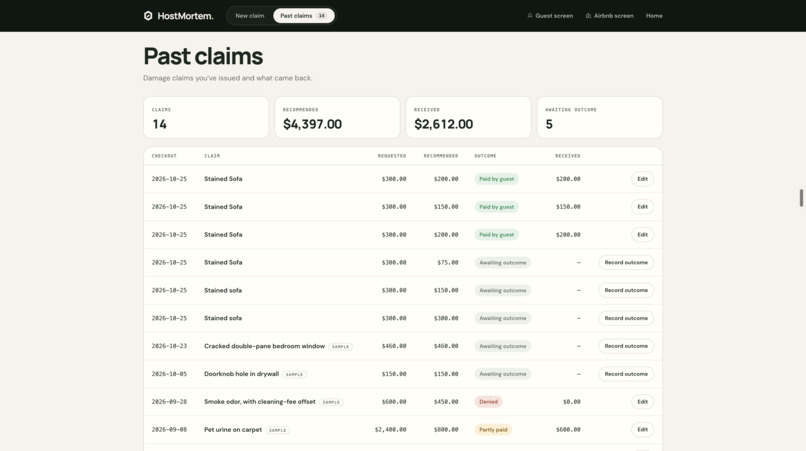Viewport: 806px width, 451px height.
Task: Click the $0.00 received amount
Action: [x=572, y=402]
